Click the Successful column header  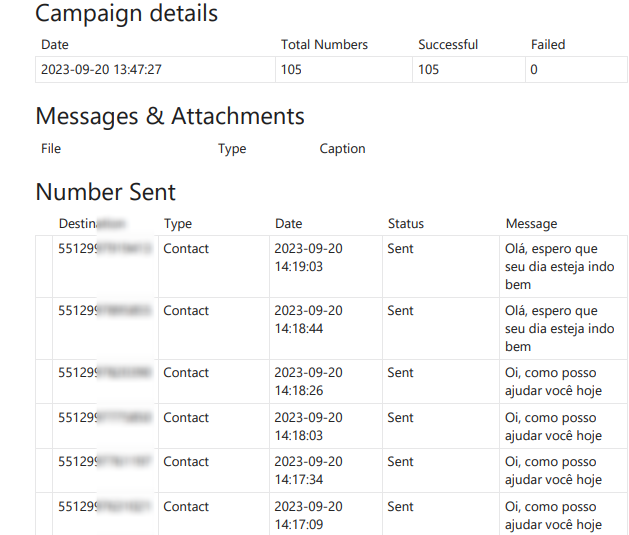(x=448, y=44)
